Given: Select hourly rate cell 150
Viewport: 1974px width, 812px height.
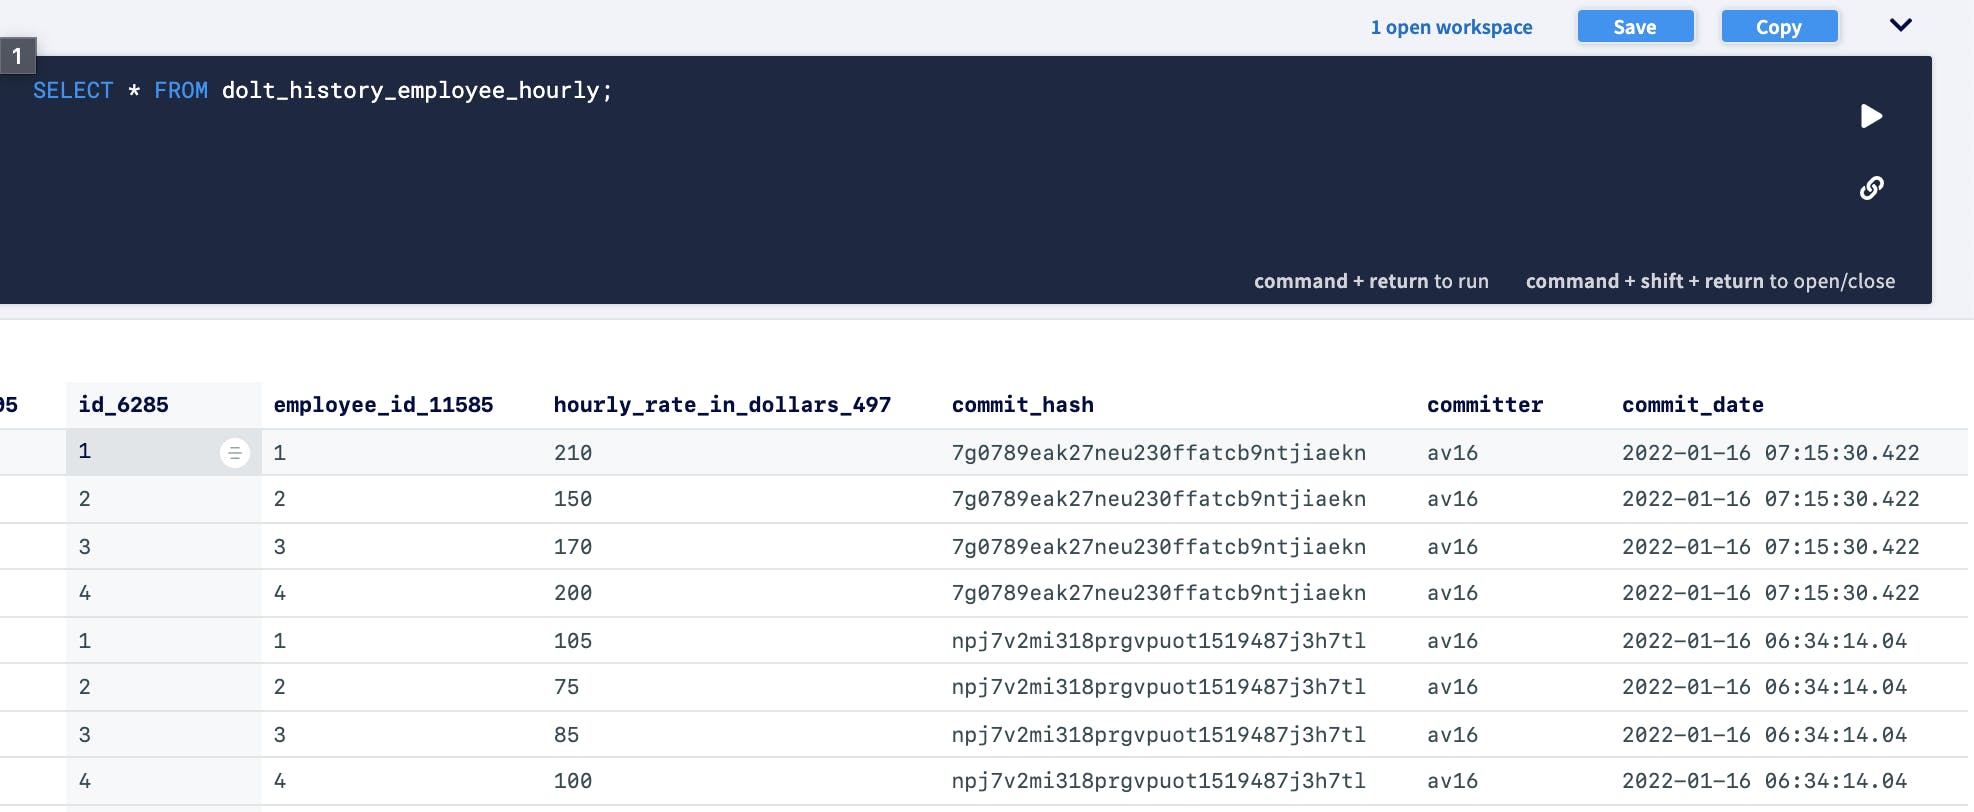Looking at the screenshot, I should pyautogui.click(x=573, y=499).
